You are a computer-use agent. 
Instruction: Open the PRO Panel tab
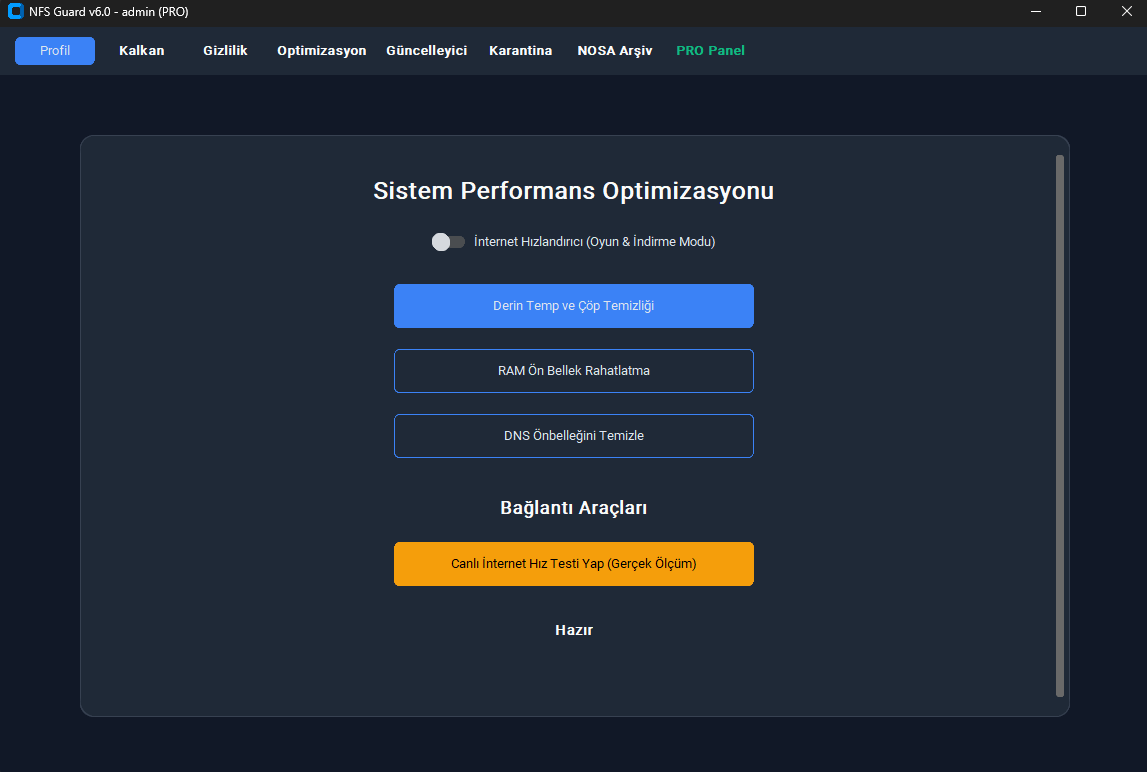point(710,50)
